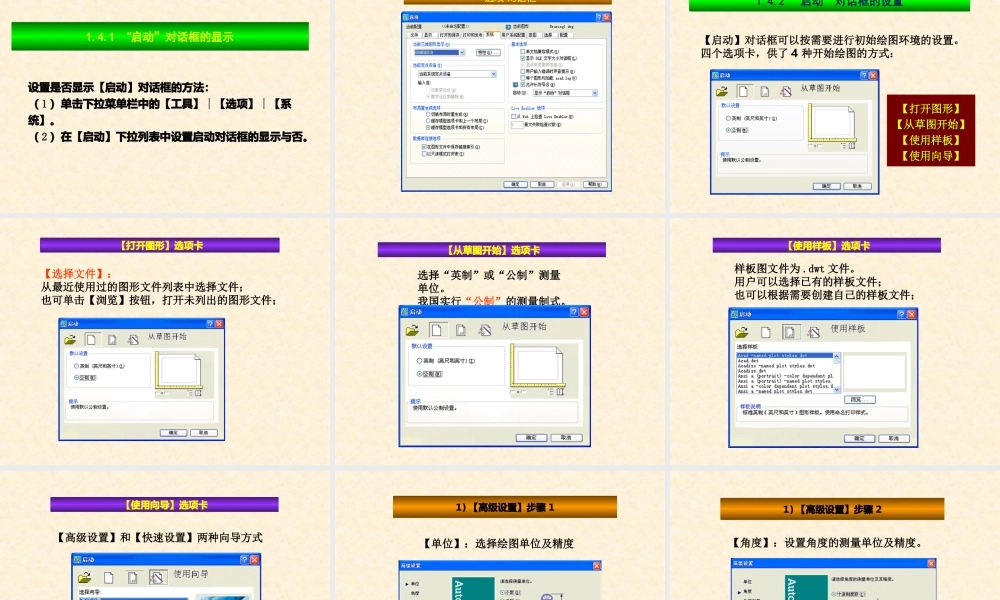The image size is (1000, 600).
Task: Click Open Drawing folder icon in 1.4.2 slide dialog
Action: [722, 91]
